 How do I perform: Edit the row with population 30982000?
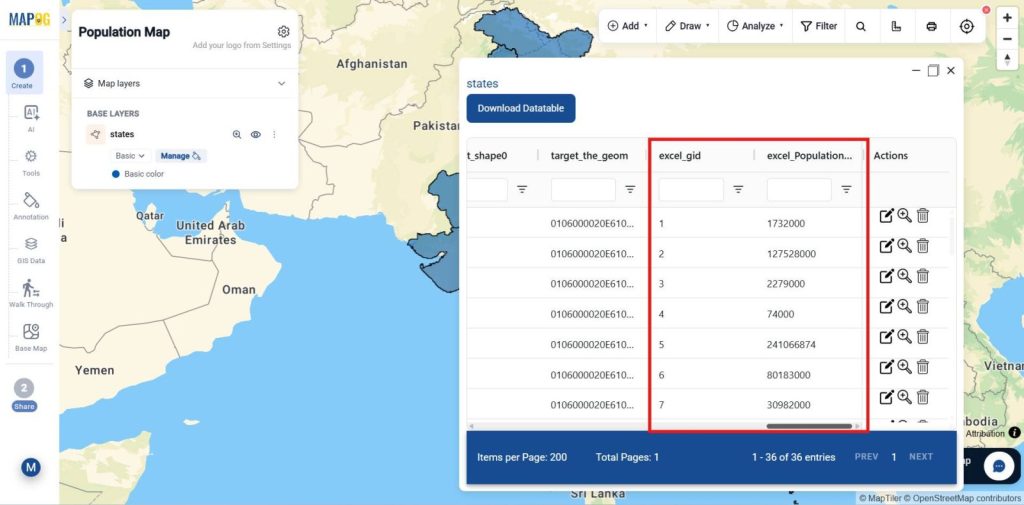(x=886, y=397)
